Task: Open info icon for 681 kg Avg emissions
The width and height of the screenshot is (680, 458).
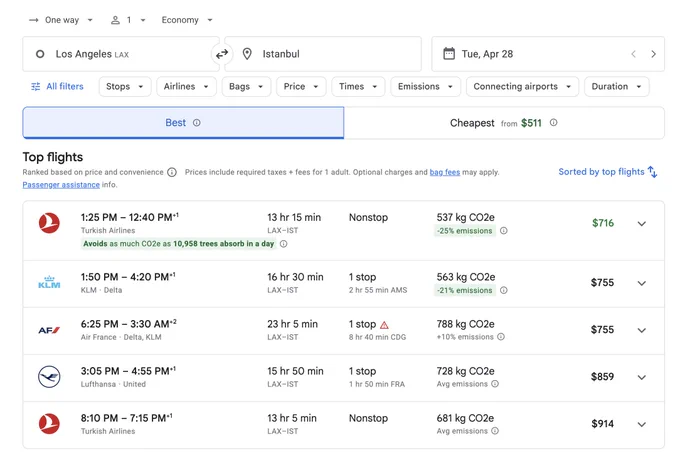Action: (x=495, y=431)
